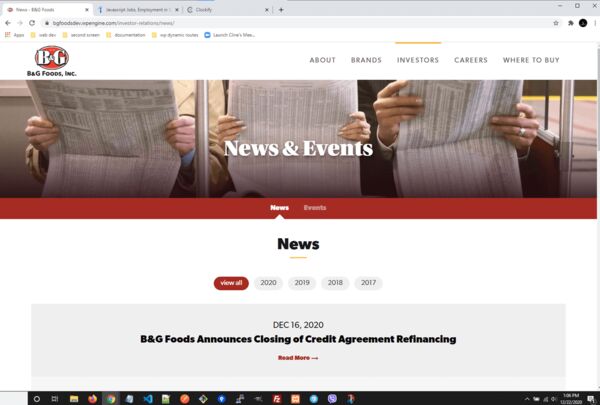Bookmark this page with star icon

point(556,23)
